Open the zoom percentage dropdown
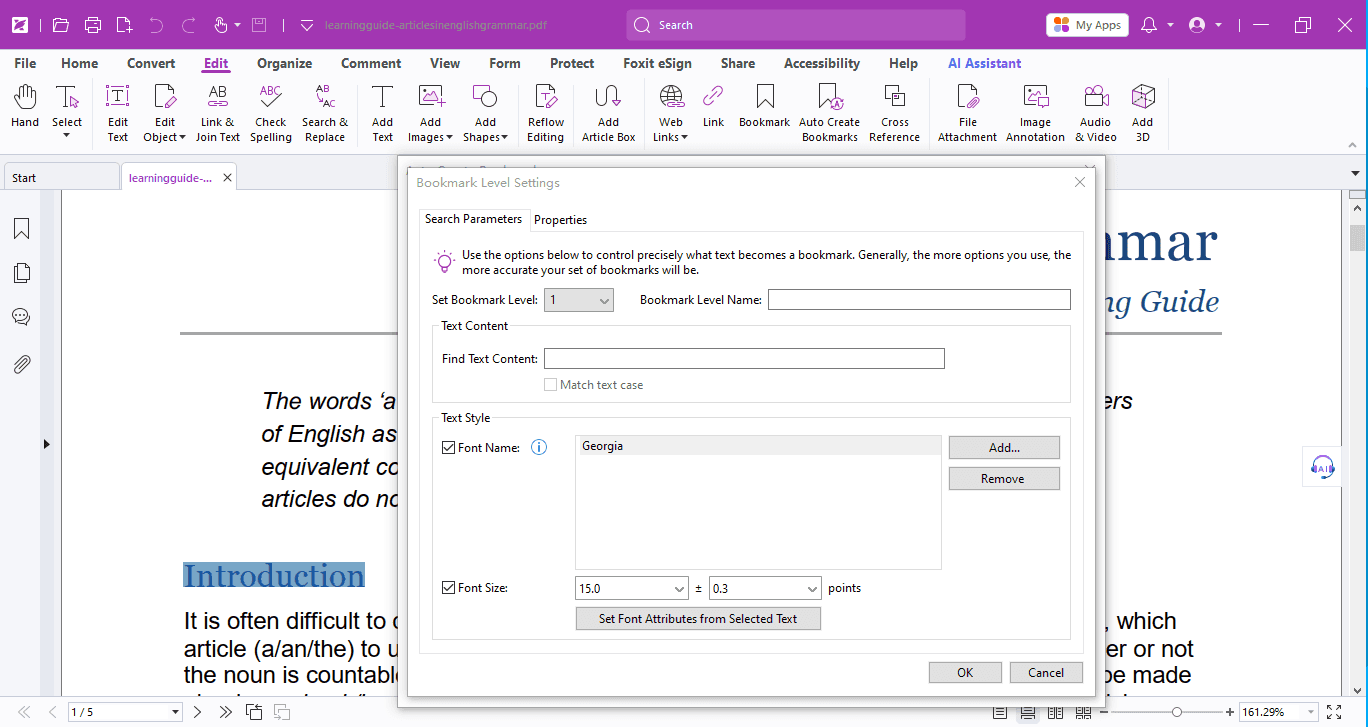1368x727 pixels. pos(1309,712)
